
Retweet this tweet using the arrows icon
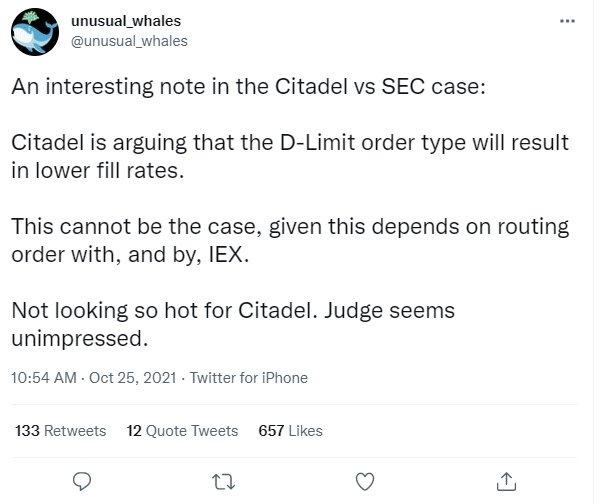pyautogui.click(x=224, y=482)
